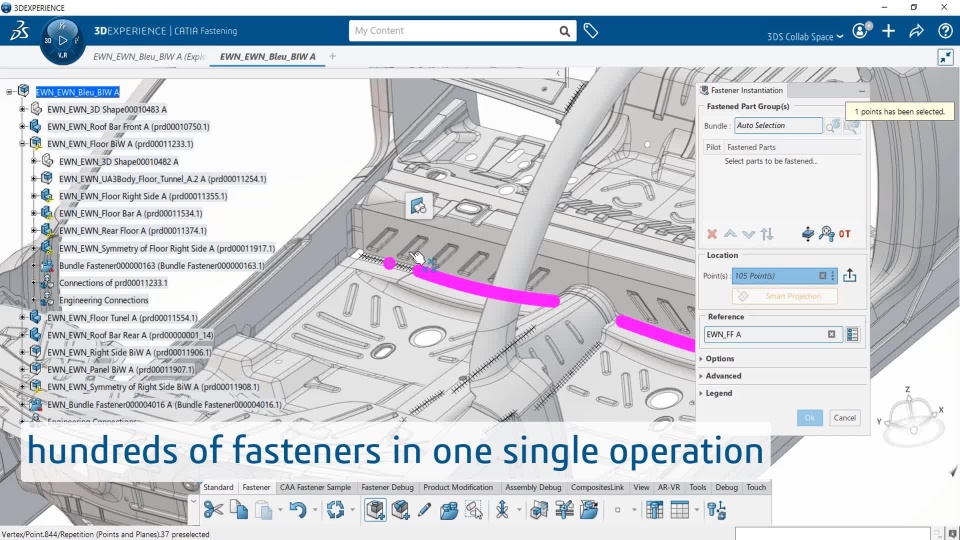Click the Ok button in Fastener Instantiation
This screenshot has height=540, width=960.
[x=810, y=418]
